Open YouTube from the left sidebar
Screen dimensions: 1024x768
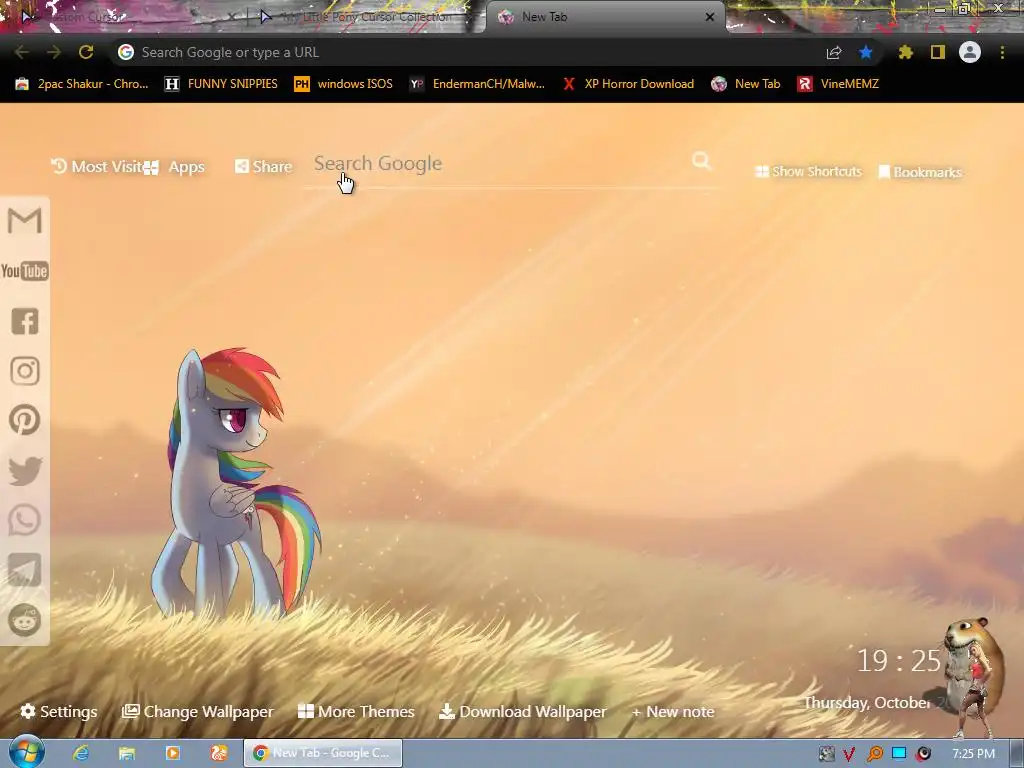[x=25, y=271]
